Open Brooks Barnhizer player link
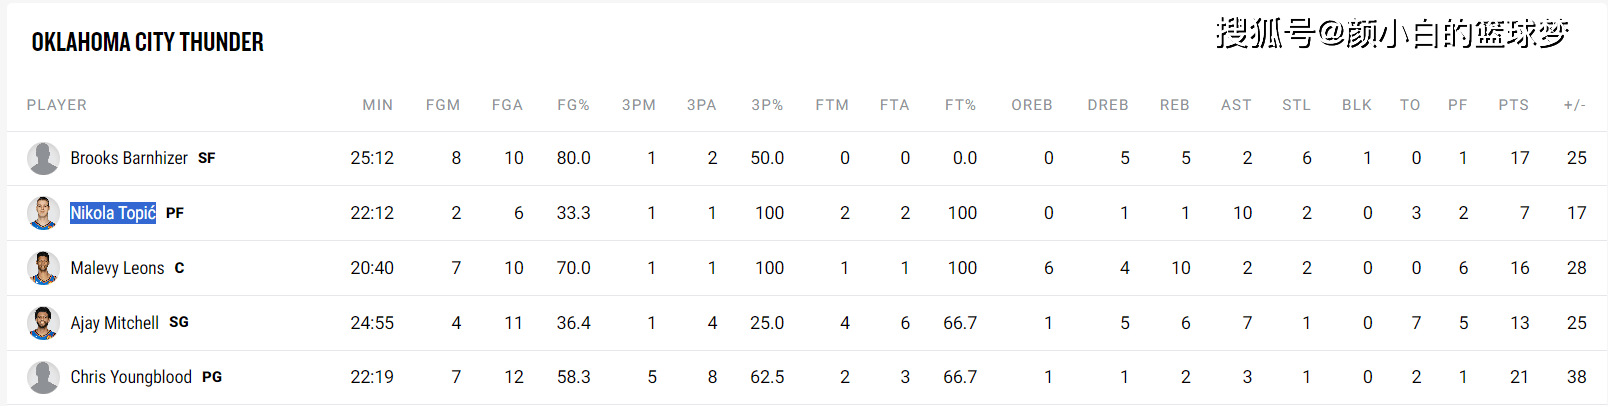The width and height of the screenshot is (1608, 406). click(x=129, y=158)
